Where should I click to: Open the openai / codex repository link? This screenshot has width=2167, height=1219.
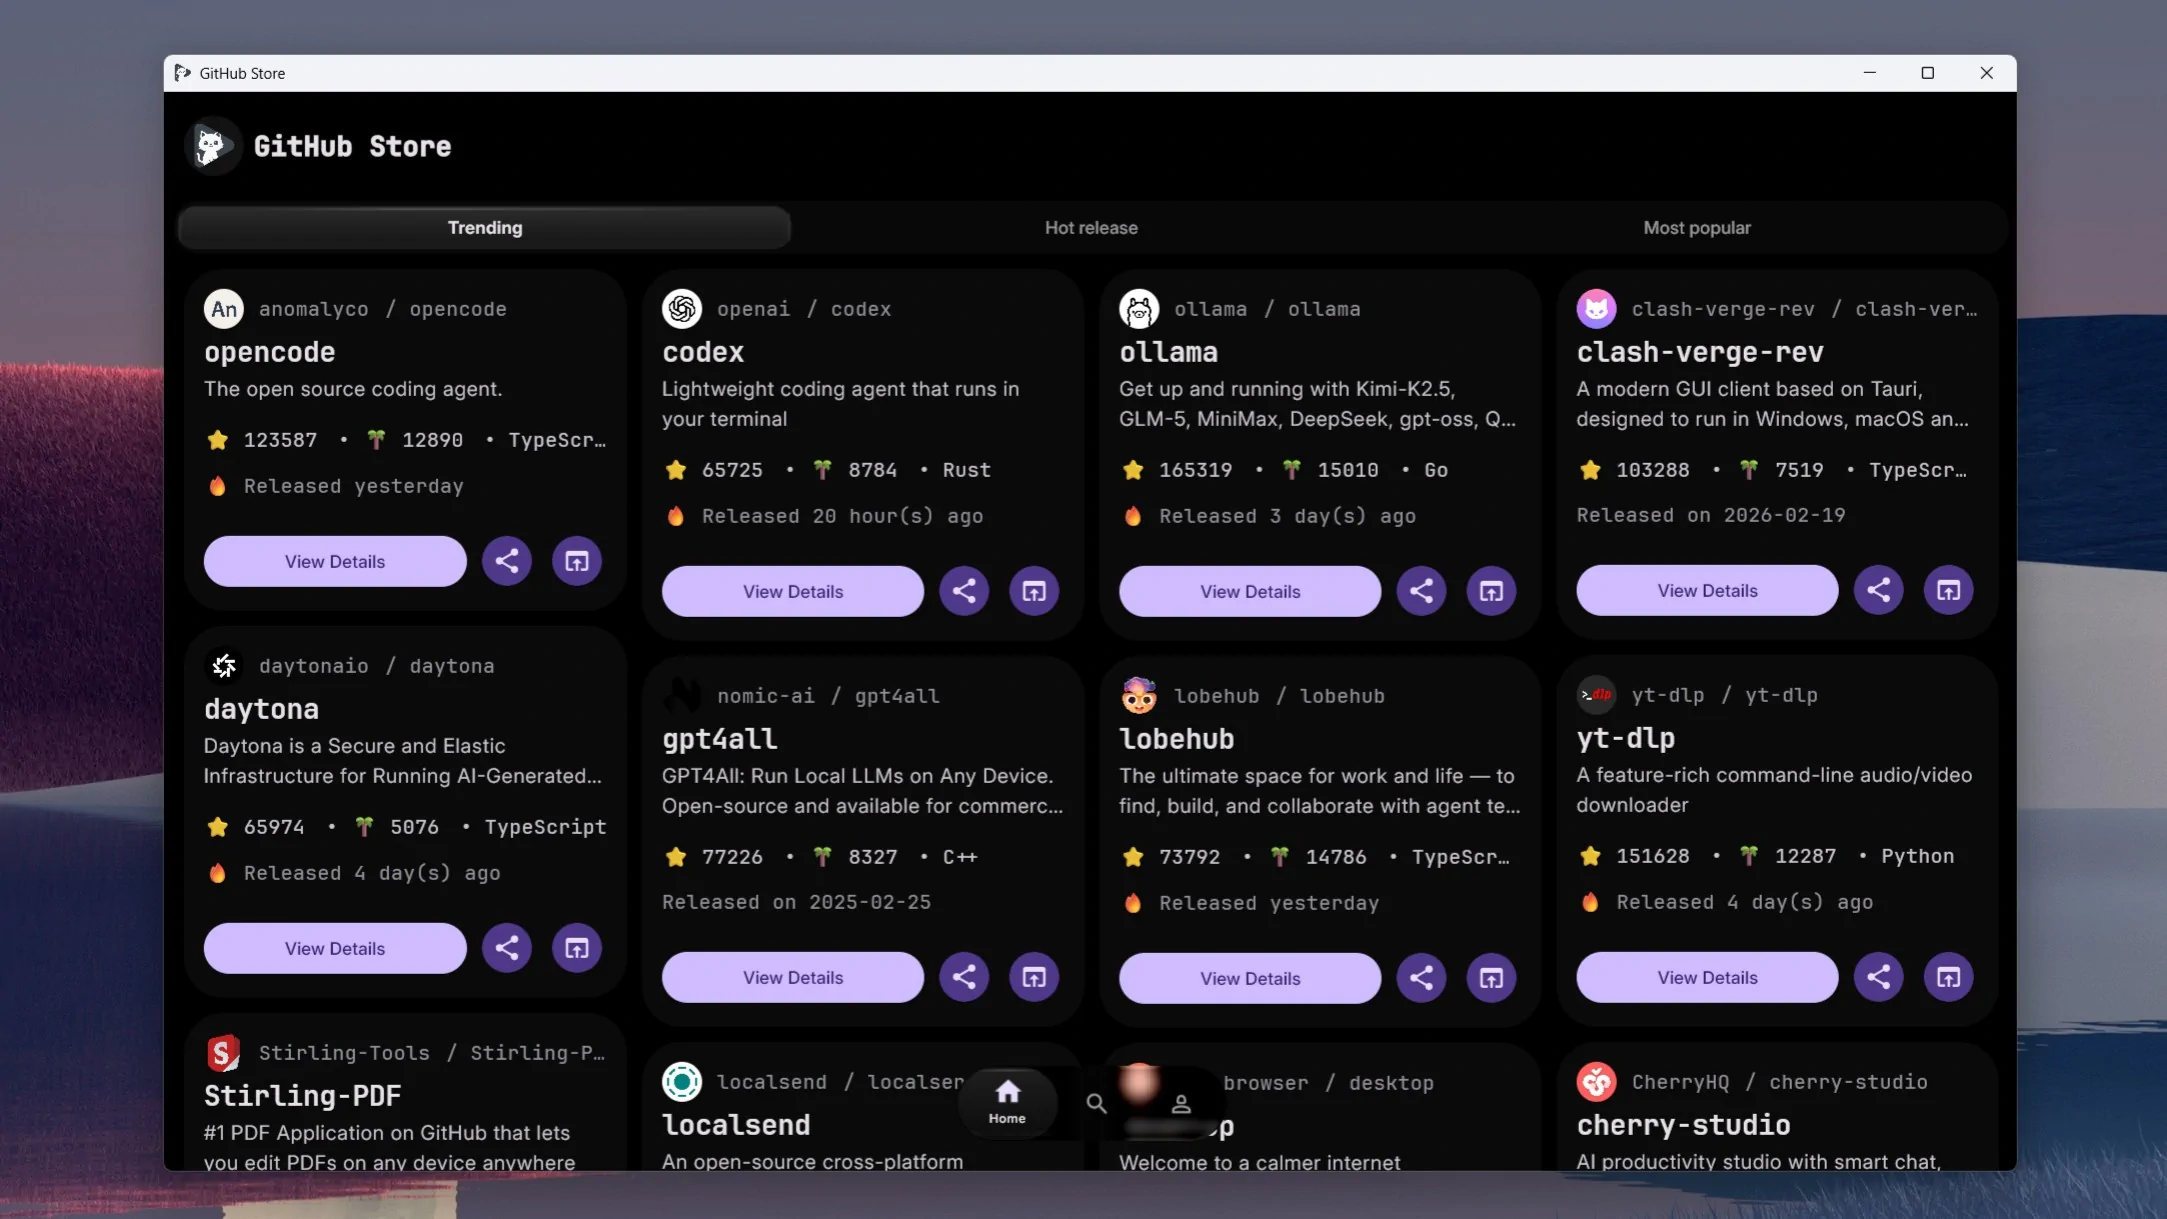coord(808,308)
